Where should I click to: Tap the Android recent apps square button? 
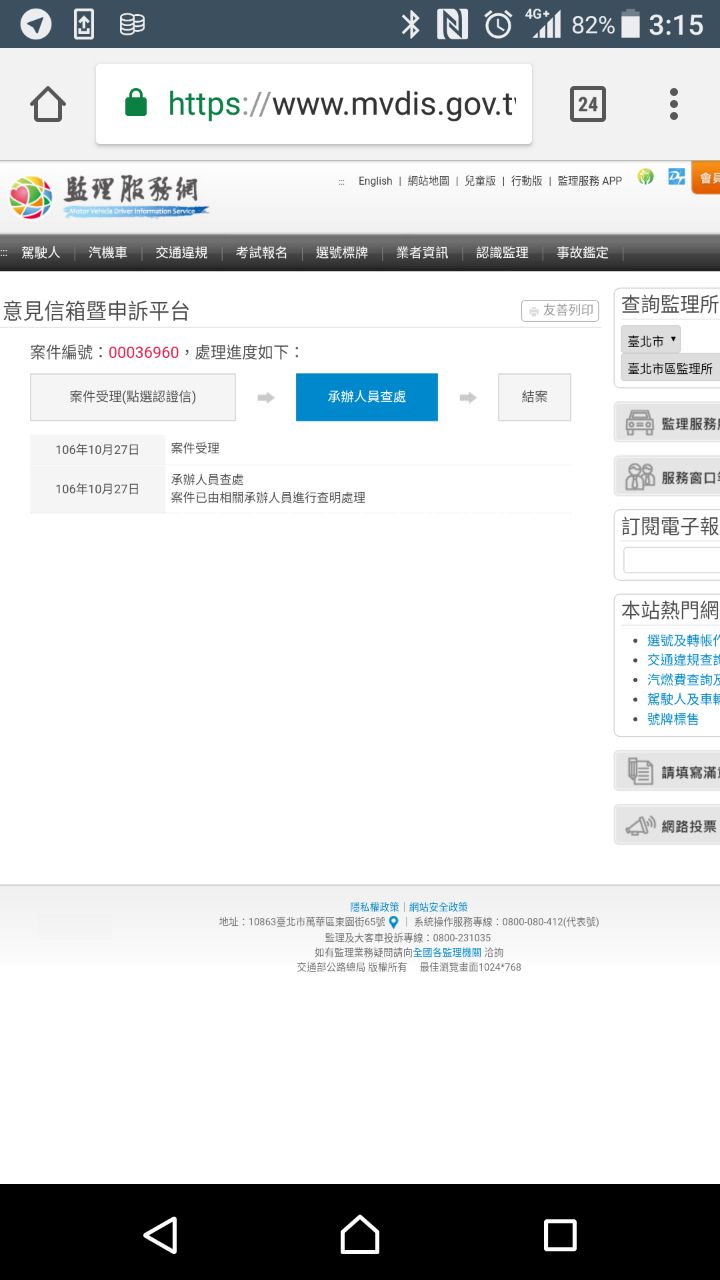pyautogui.click(x=560, y=1235)
